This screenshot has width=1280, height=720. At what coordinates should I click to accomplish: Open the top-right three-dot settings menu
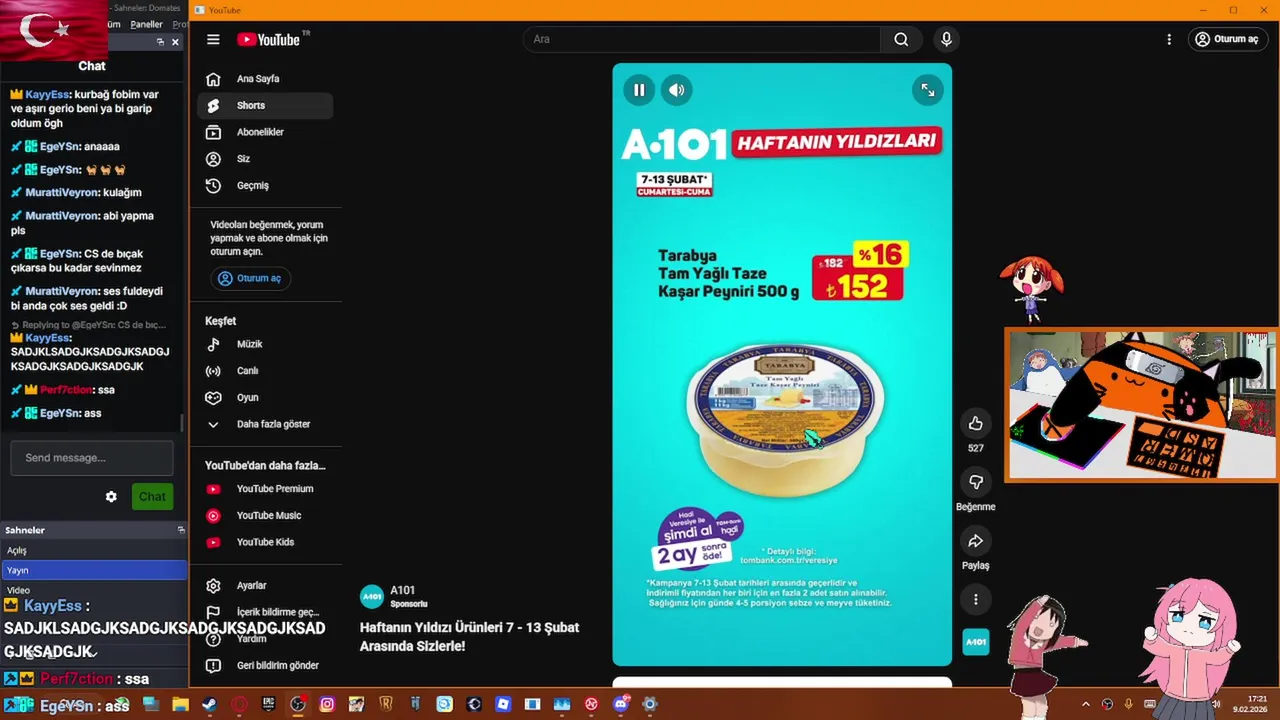point(1169,39)
